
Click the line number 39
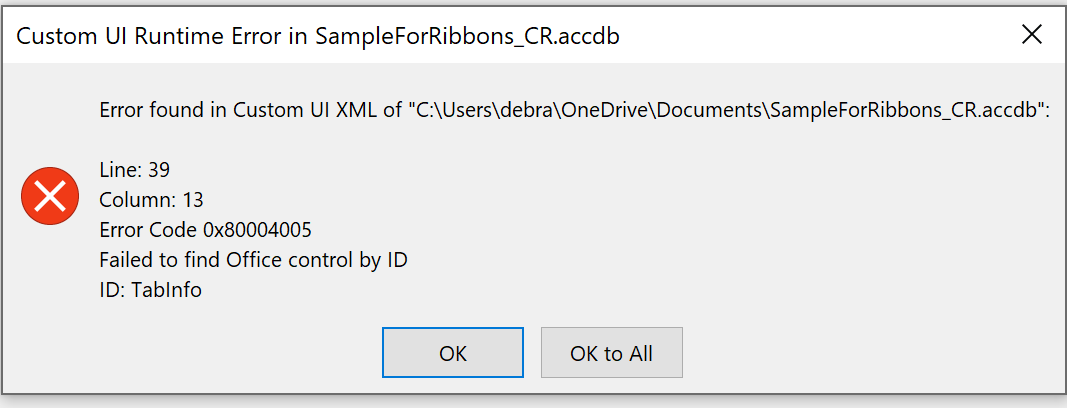[x=160, y=170]
